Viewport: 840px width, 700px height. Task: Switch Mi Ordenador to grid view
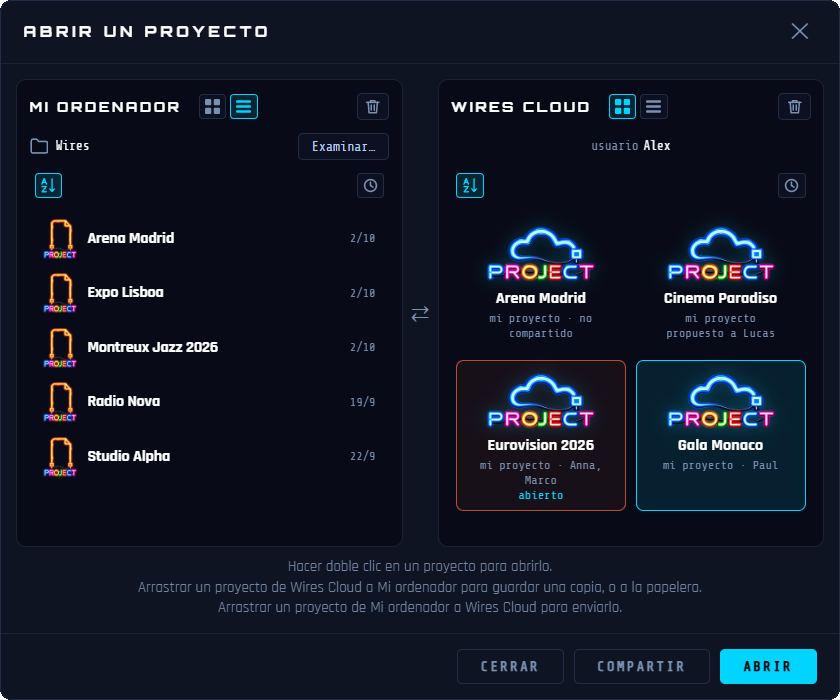[212, 107]
